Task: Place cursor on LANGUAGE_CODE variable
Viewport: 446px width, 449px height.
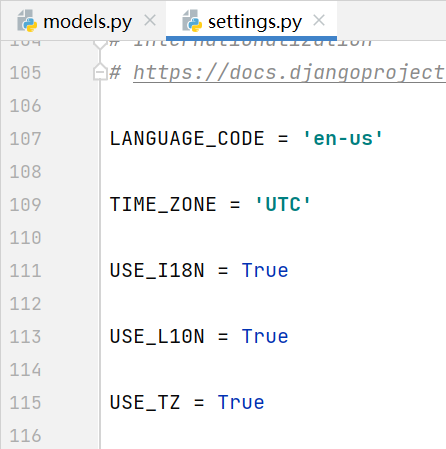Action: click(x=187, y=139)
